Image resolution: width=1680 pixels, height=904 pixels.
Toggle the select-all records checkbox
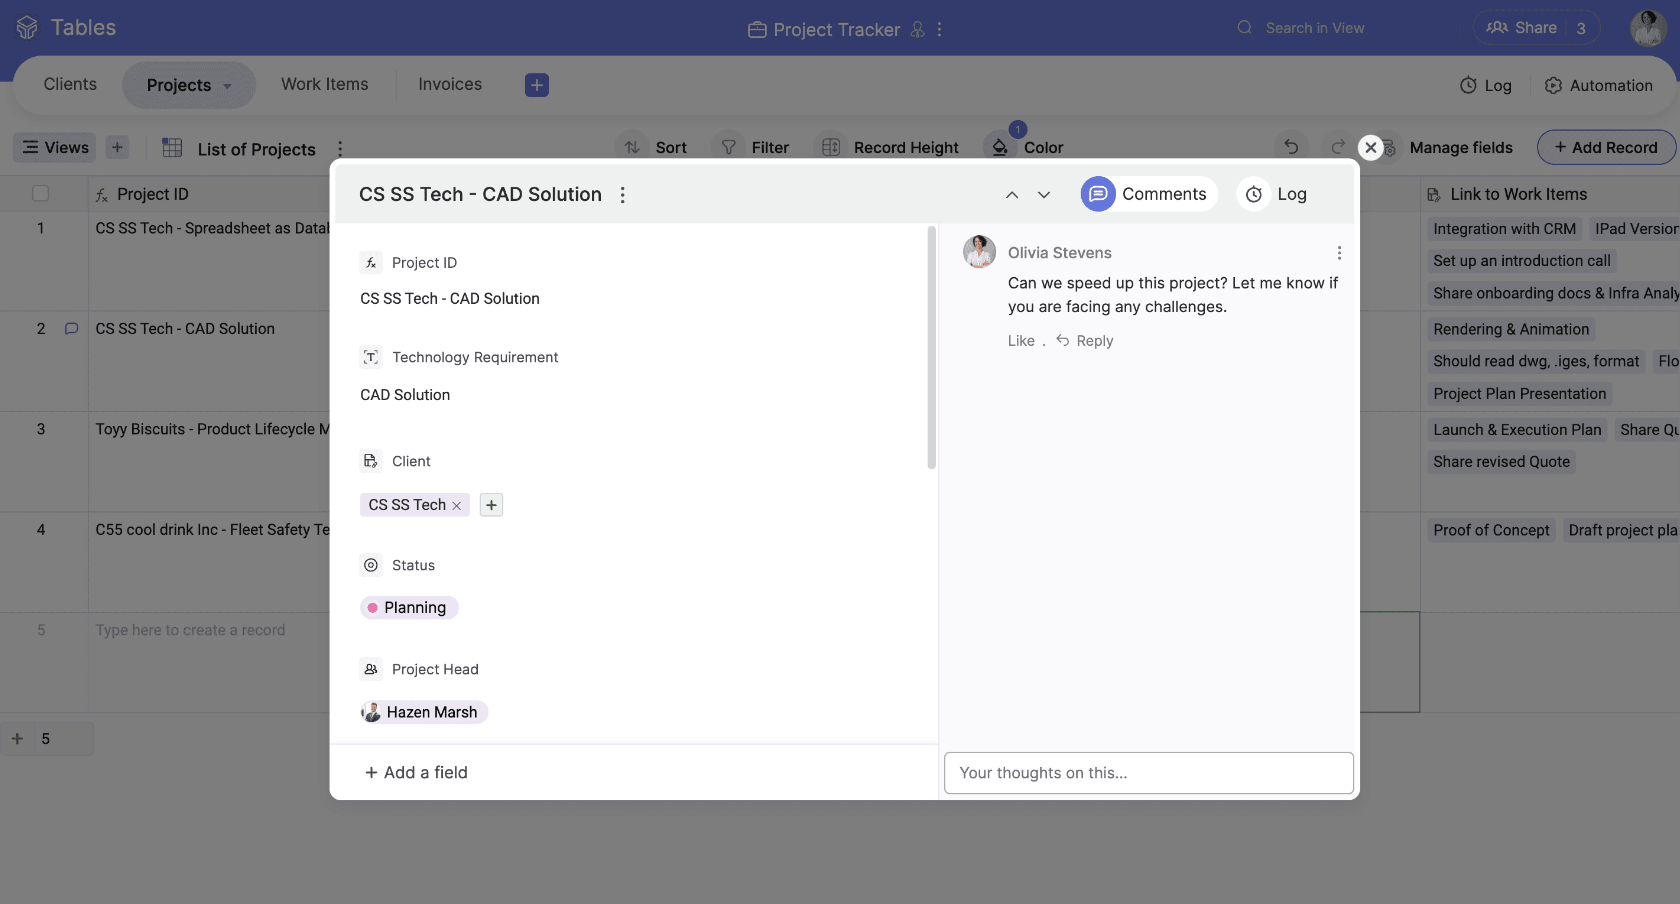click(x=41, y=194)
